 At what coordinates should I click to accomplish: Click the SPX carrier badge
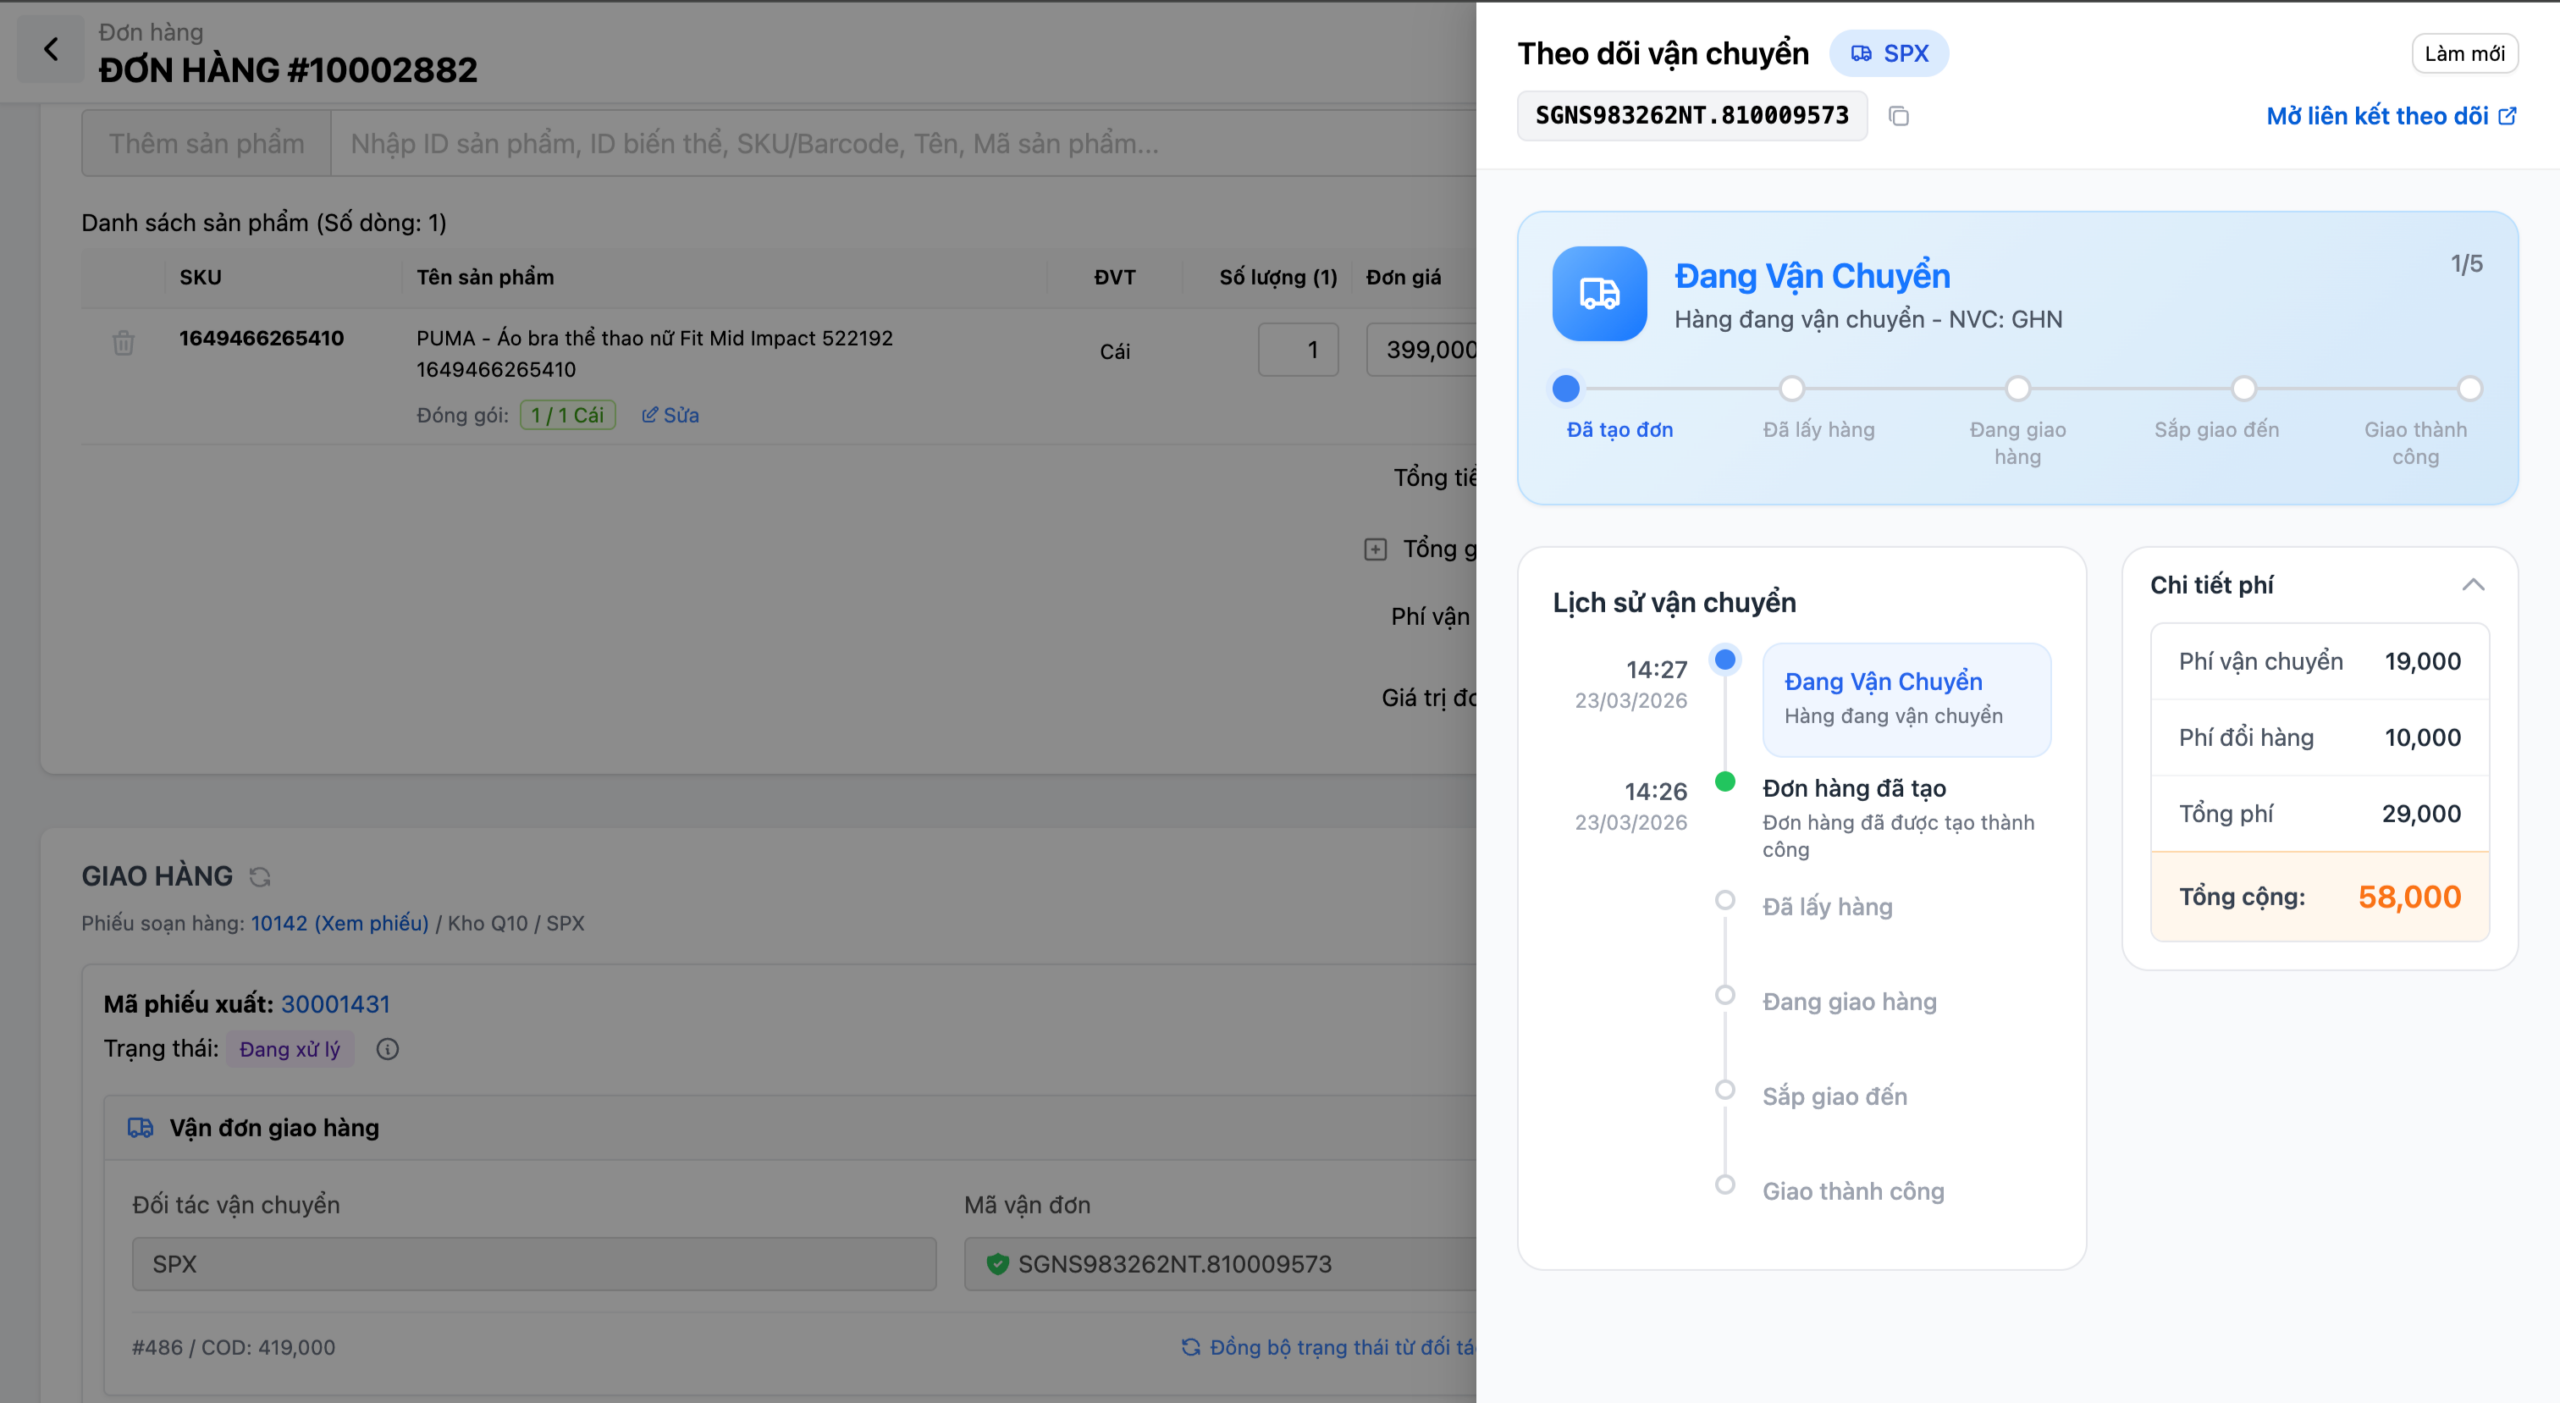[1888, 54]
